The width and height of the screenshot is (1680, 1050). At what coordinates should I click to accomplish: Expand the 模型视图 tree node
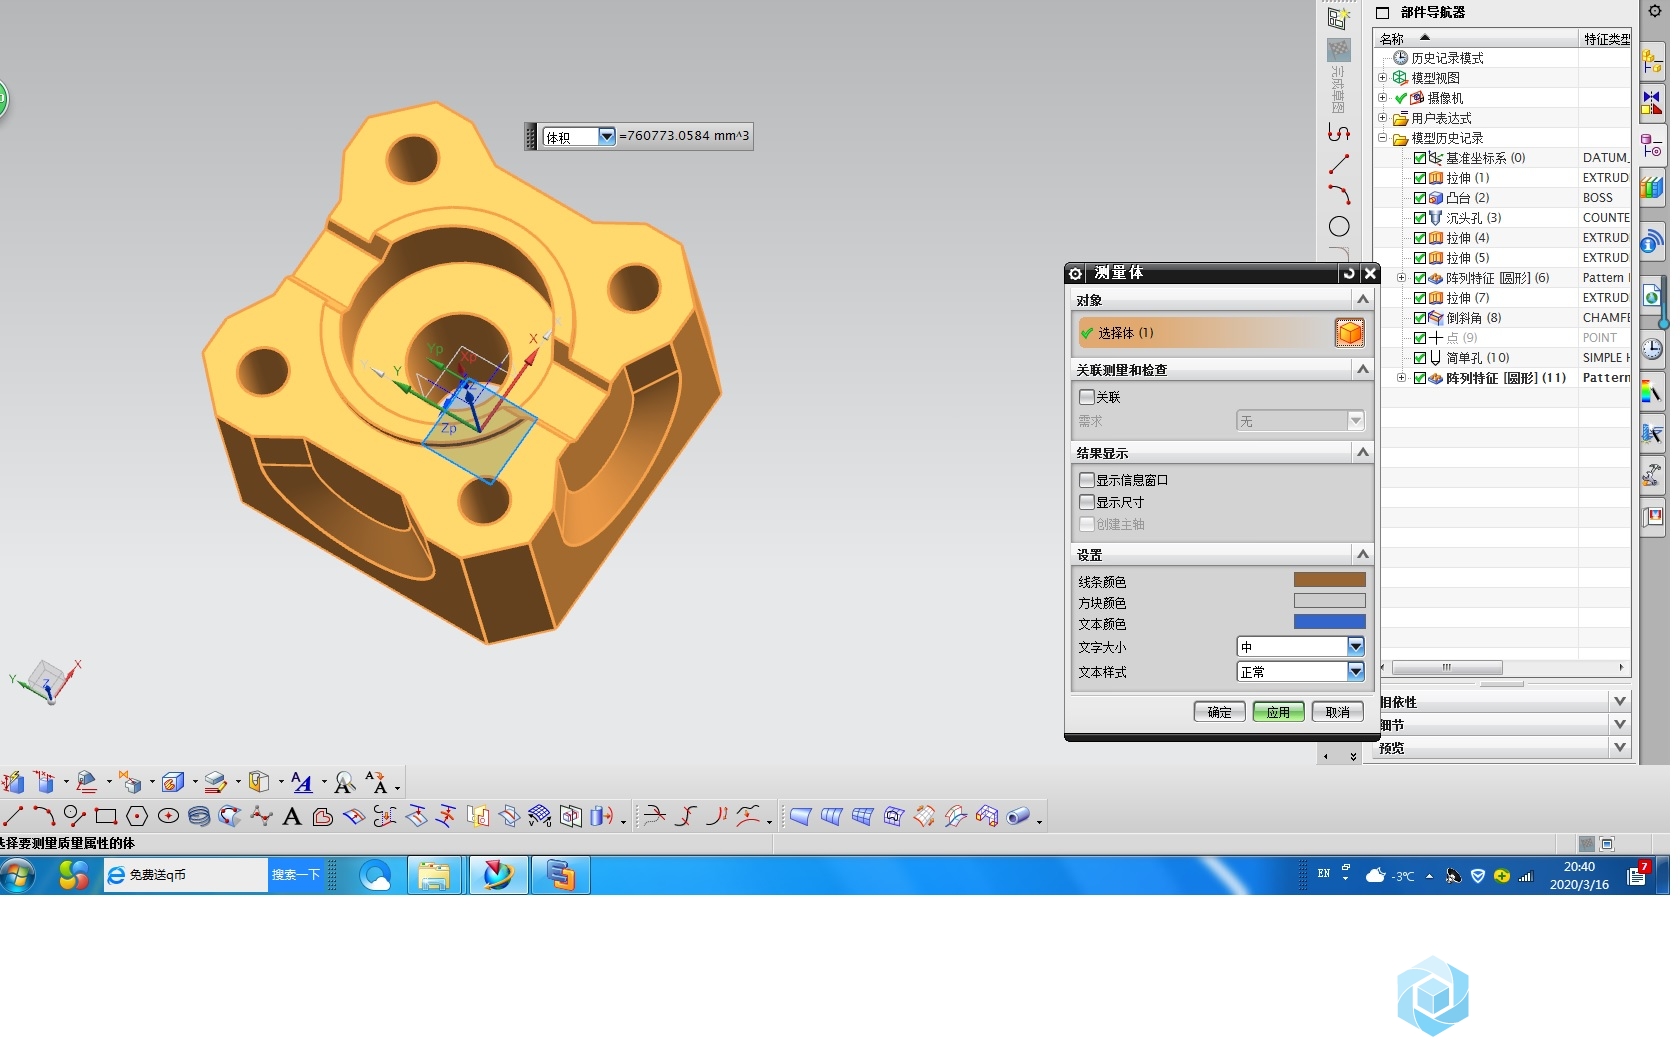tap(1383, 77)
